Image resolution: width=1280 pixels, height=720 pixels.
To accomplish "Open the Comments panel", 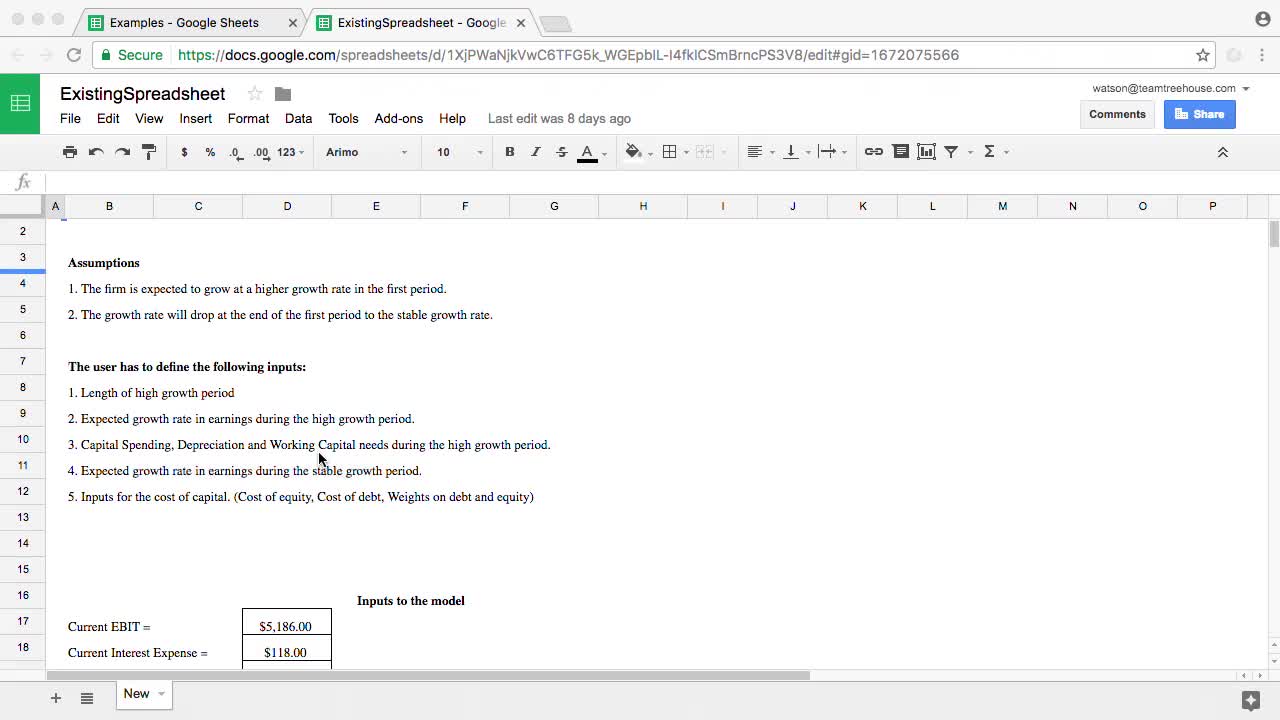I will tap(1117, 114).
